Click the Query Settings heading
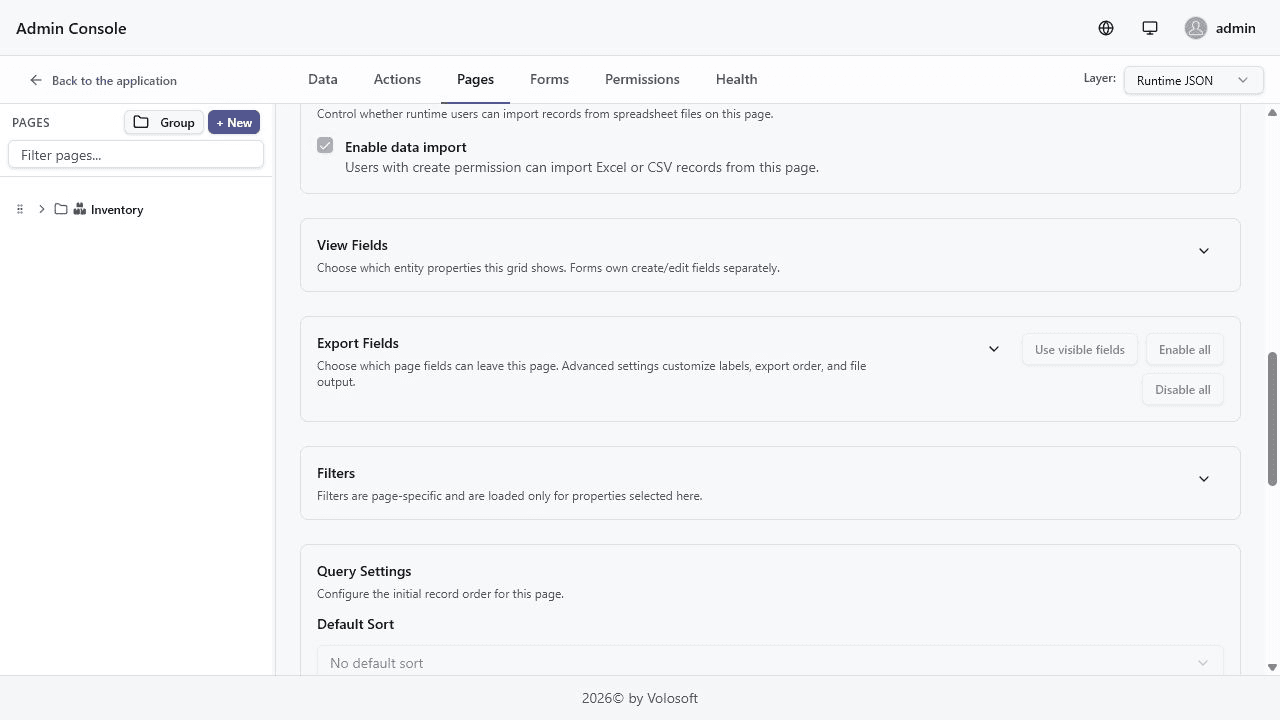This screenshot has height=720, width=1280. pos(364,571)
